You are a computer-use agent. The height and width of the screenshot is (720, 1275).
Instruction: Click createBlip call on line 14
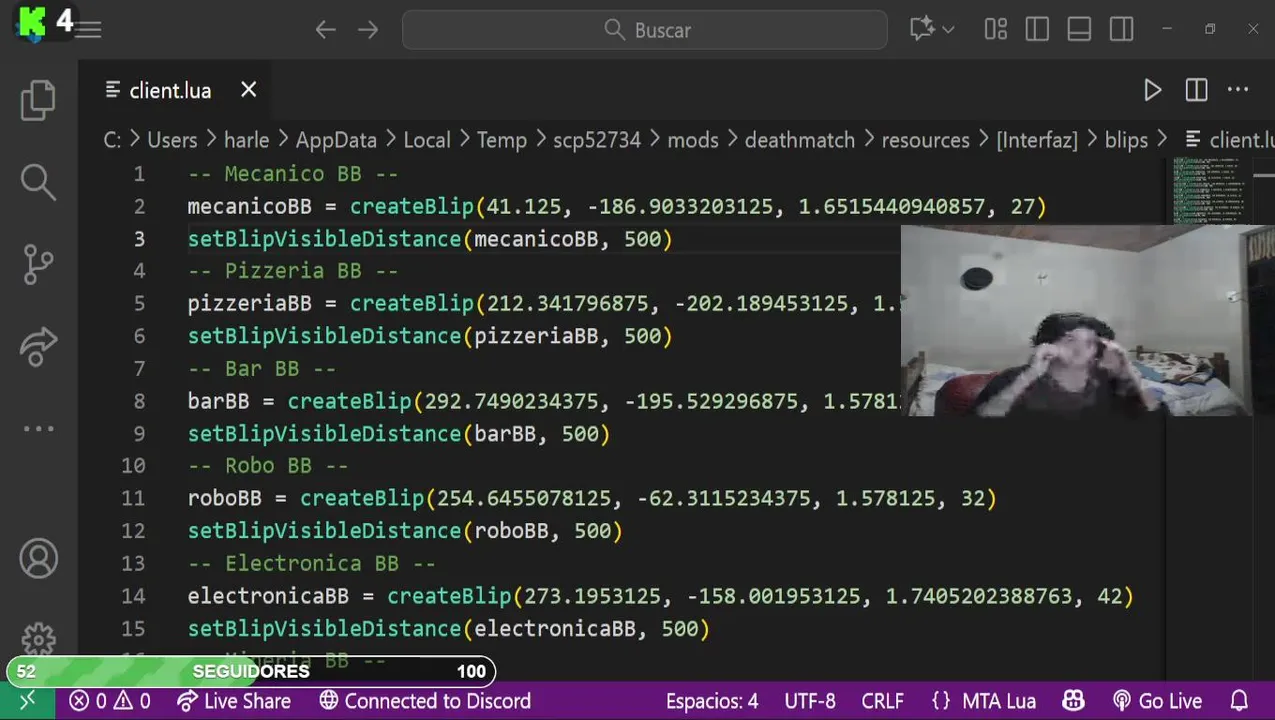click(449, 596)
